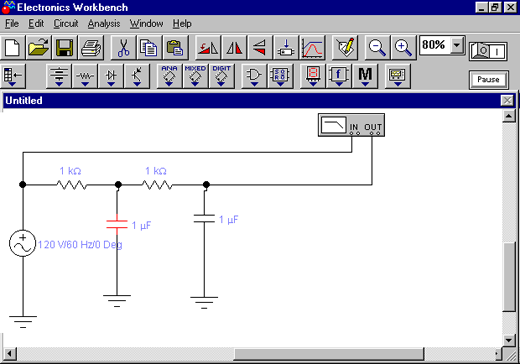Open the Circuit menu
The width and height of the screenshot is (520, 364).
point(66,24)
